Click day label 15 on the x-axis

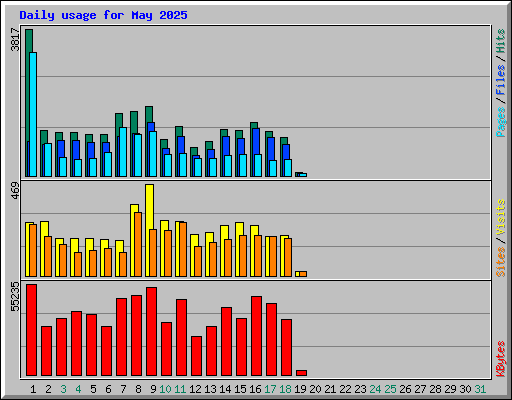(x=240, y=389)
